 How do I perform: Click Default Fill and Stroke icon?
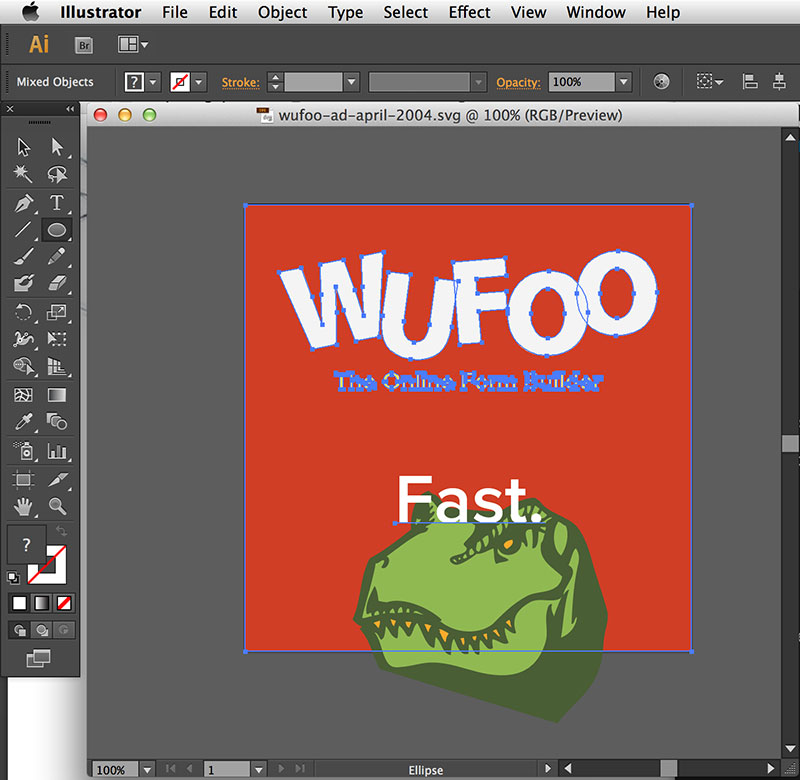click(x=13, y=577)
